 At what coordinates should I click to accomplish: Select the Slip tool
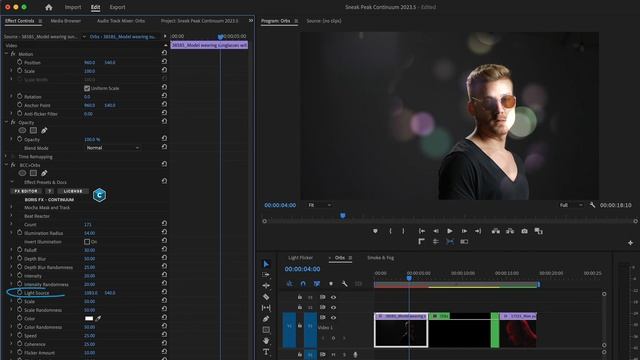(266, 307)
